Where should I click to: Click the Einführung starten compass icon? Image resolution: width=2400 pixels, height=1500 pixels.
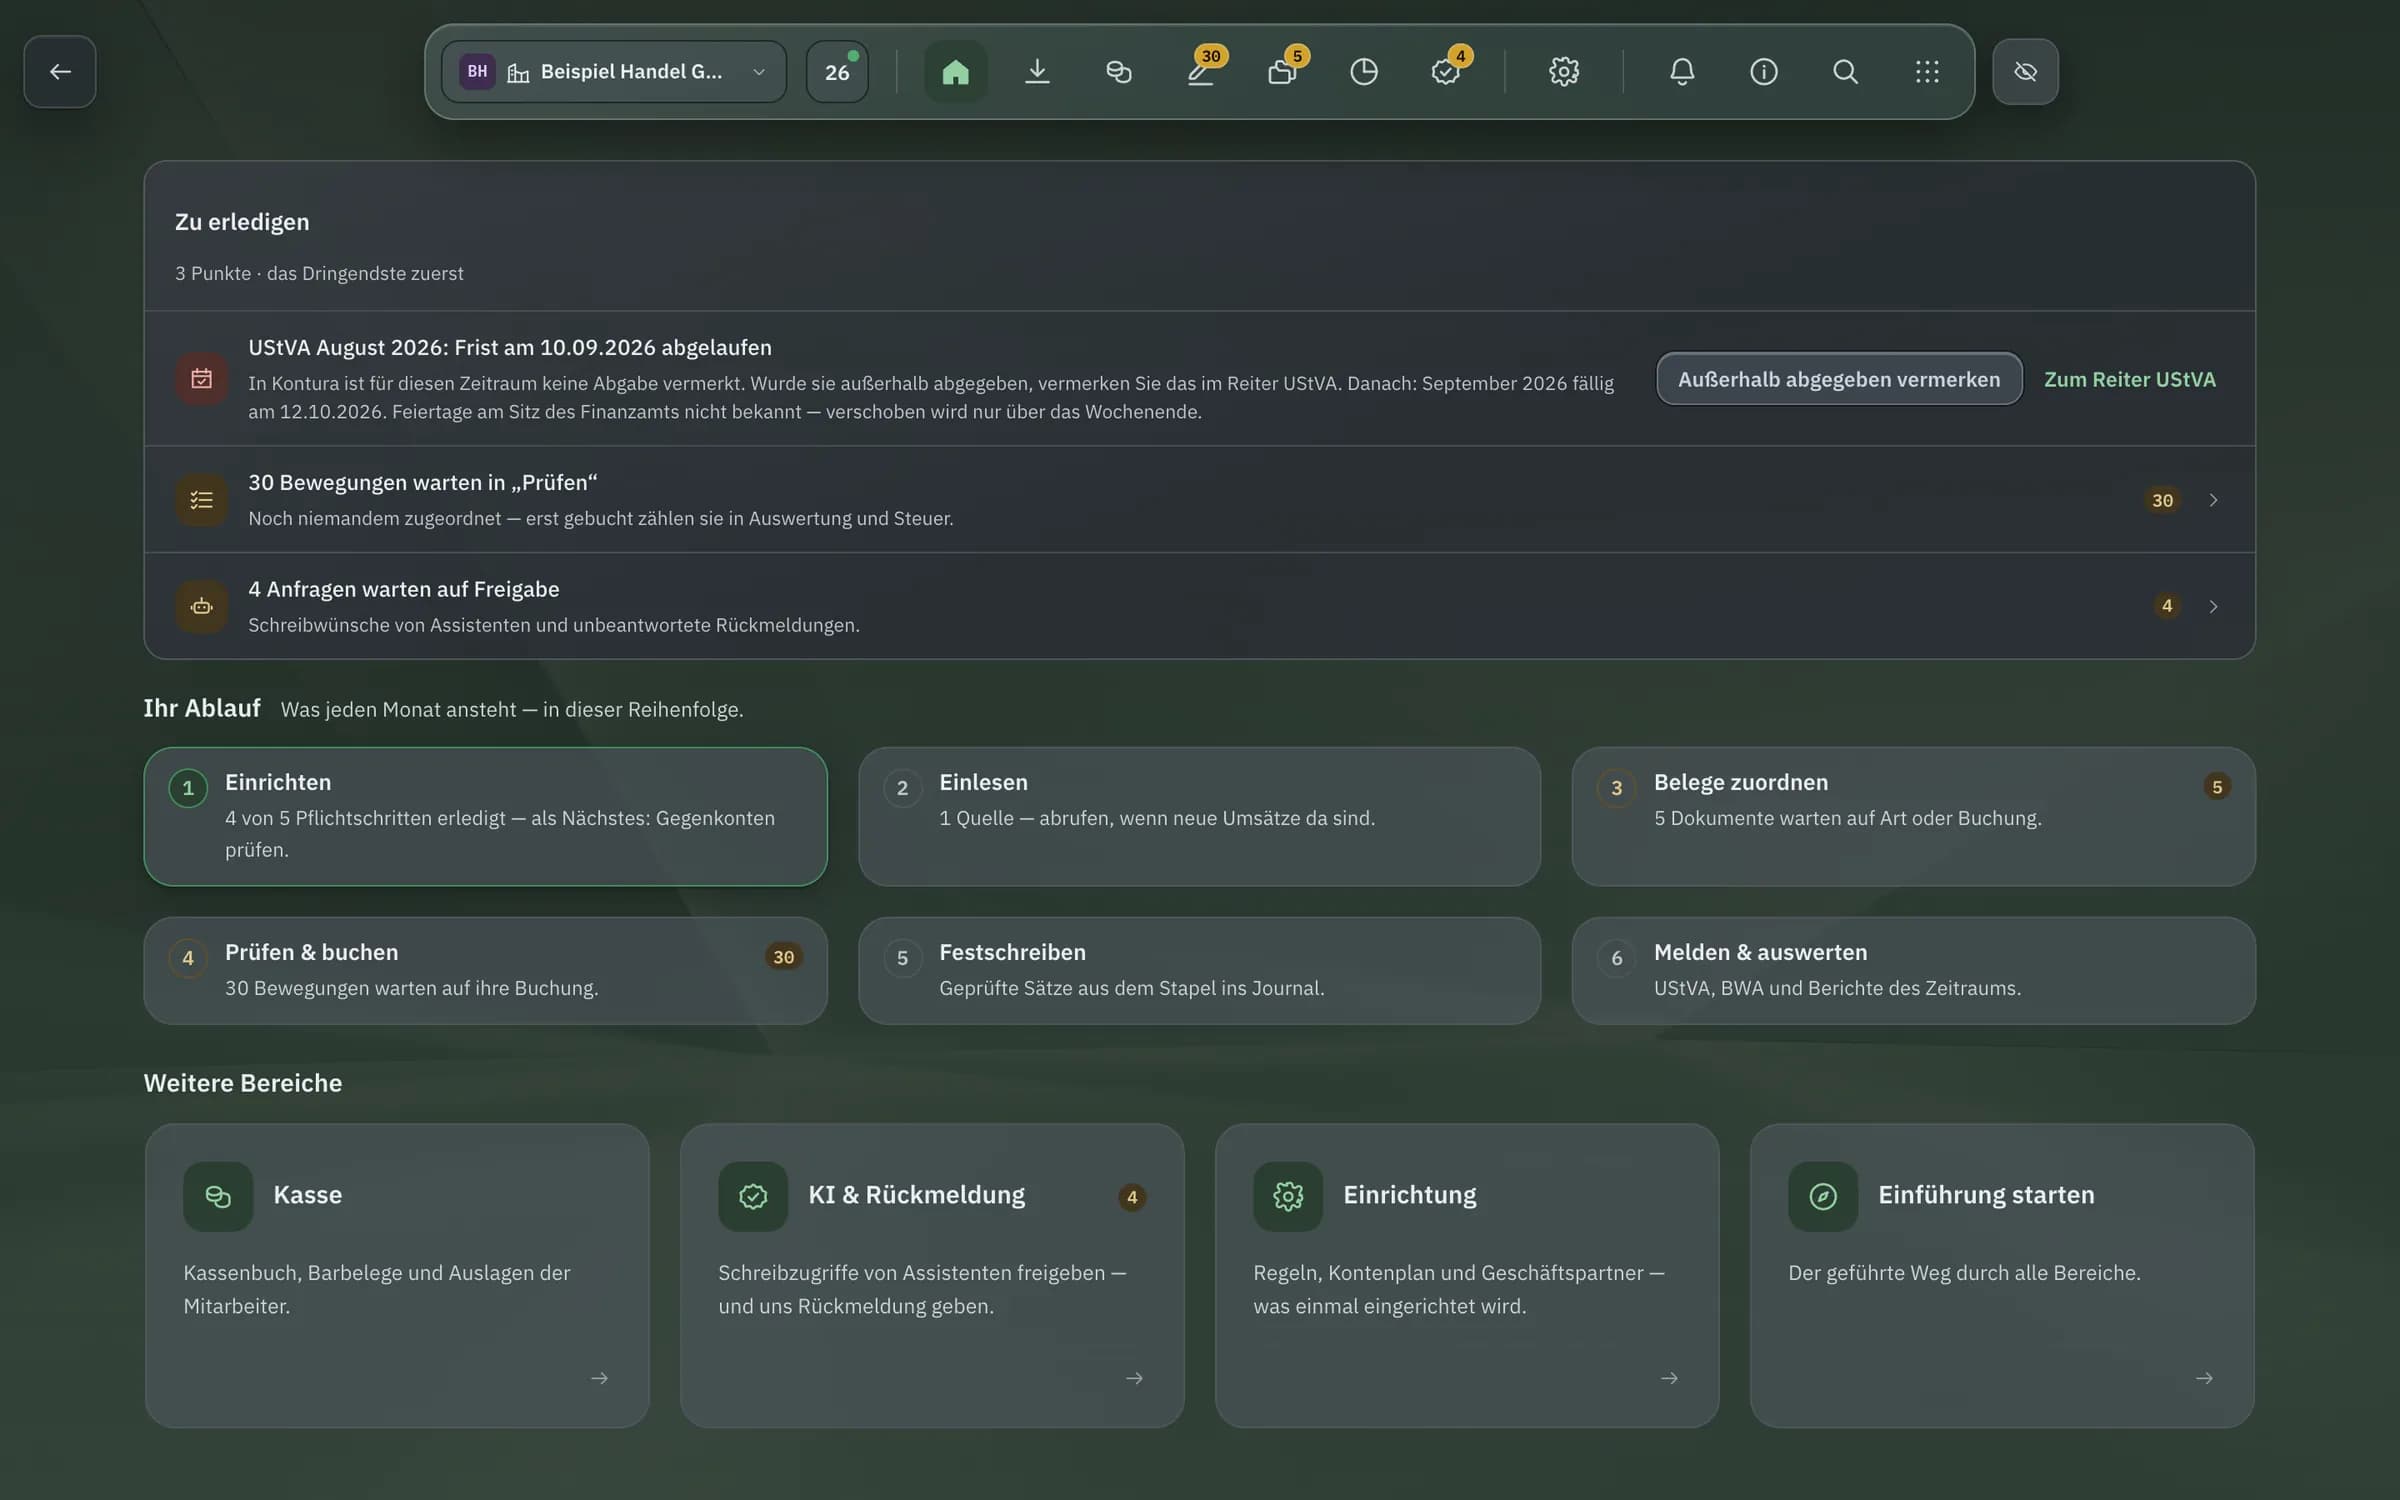point(1823,1196)
